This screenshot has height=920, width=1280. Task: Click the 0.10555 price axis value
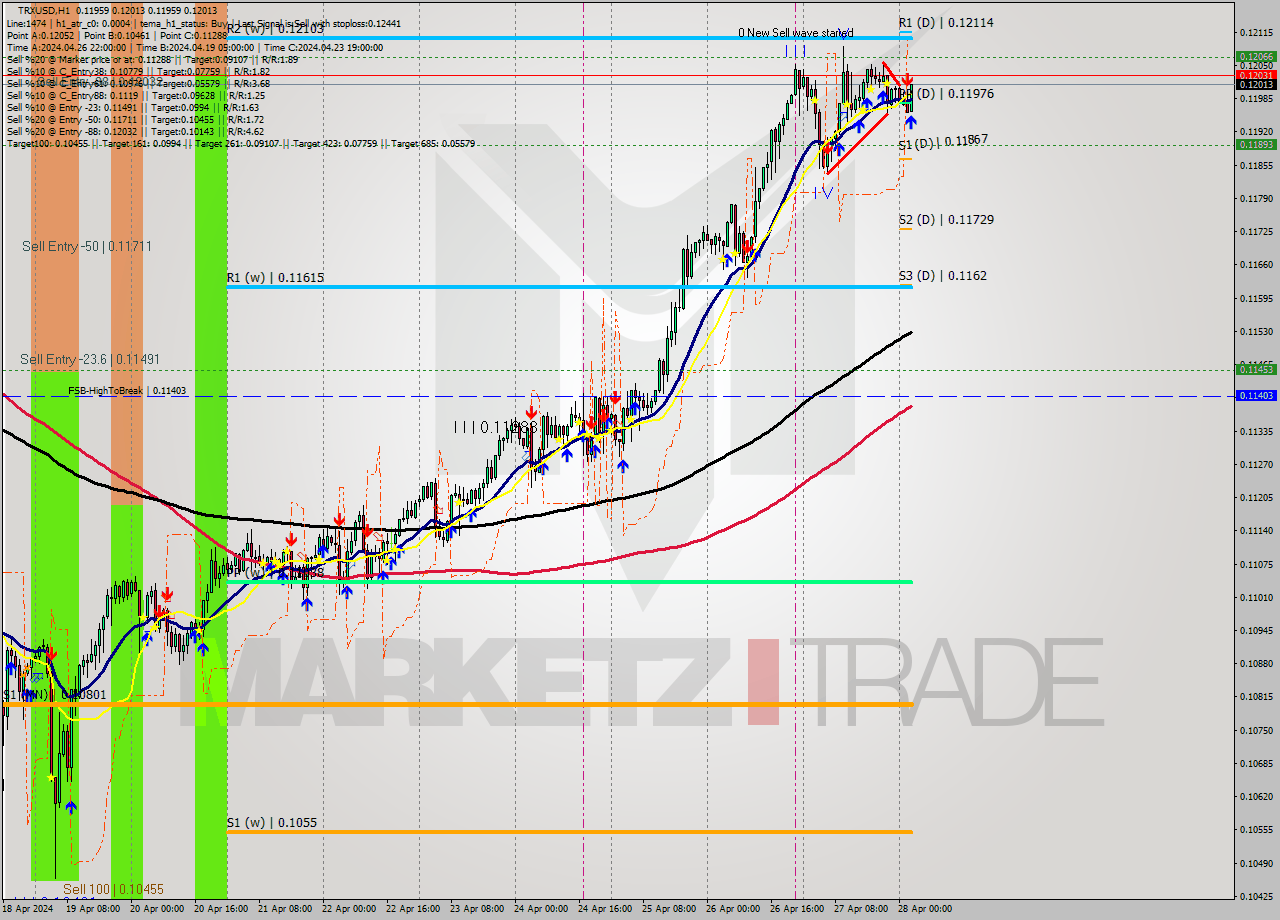pyautogui.click(x=1256, y=830)
